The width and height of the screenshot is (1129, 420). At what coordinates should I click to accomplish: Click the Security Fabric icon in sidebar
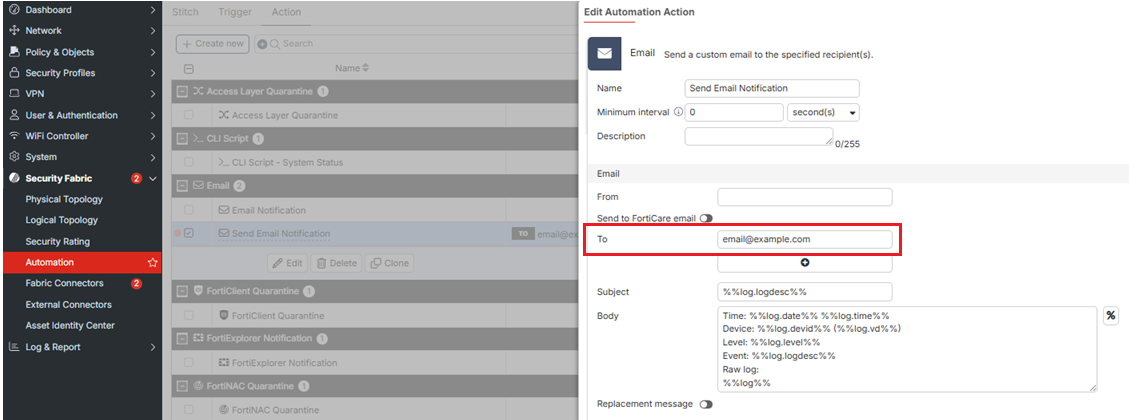pyautogui.click(x=14, y=179)
